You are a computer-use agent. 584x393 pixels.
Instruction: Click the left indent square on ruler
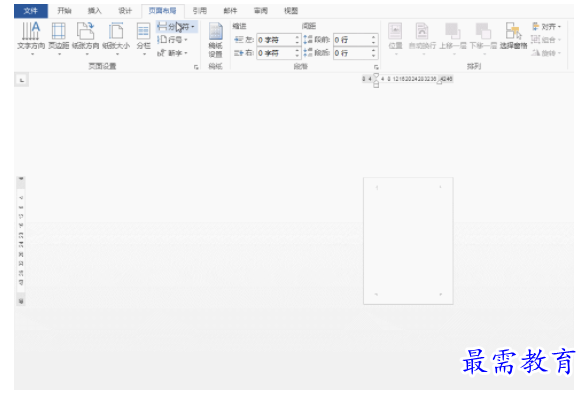[376, 85]
